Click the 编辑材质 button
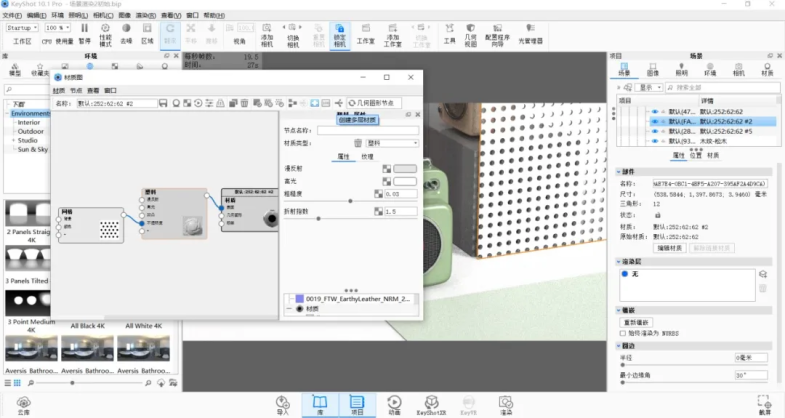The height and width of the screenshot is (418, 785). tap(669, 247)
